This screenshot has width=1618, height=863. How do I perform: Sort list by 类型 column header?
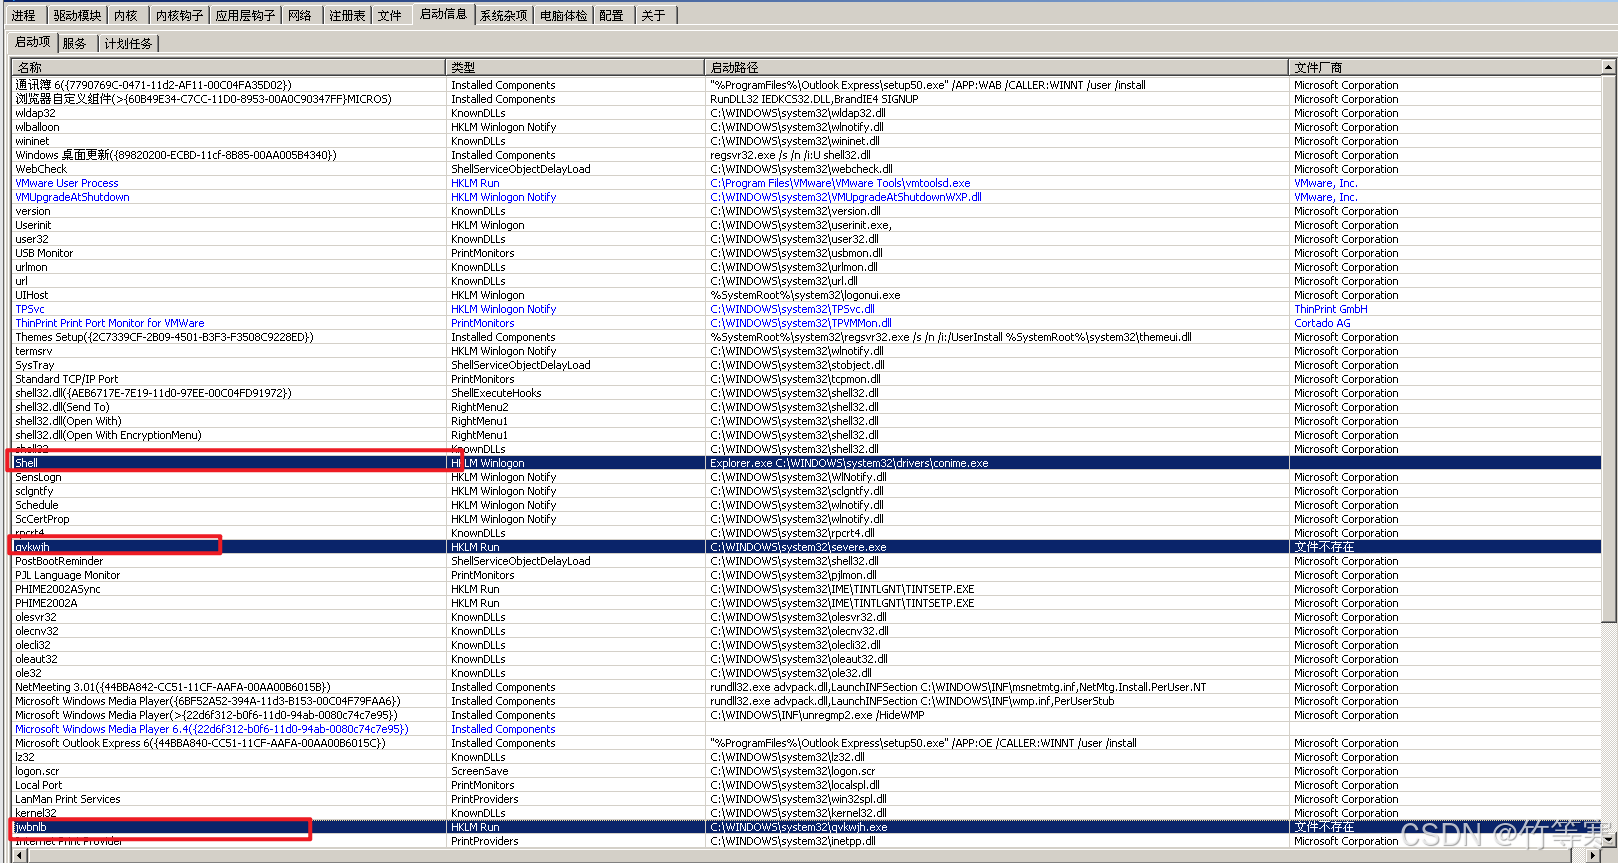click(x=574, y=67)
